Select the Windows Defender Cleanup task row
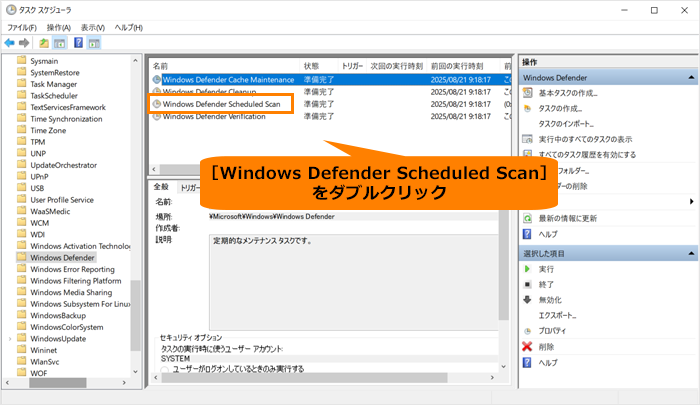 point(330,92)
